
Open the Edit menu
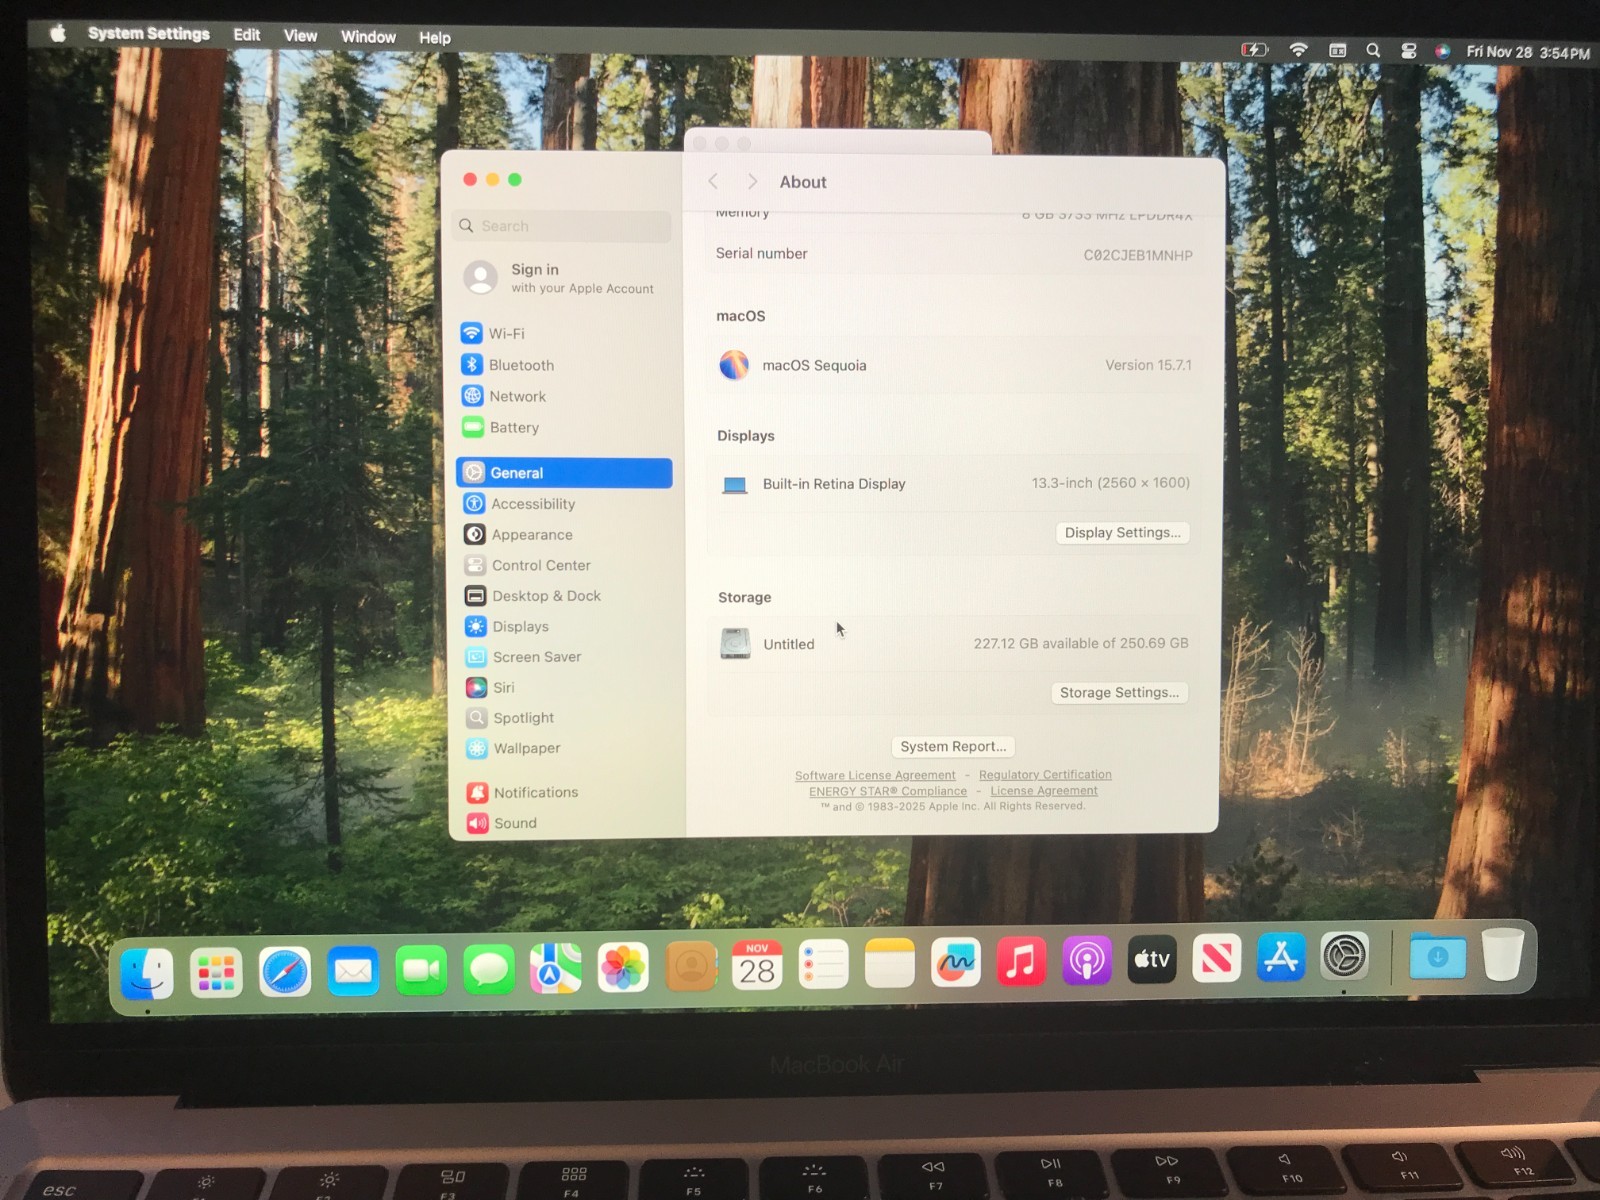click(247, 35)
